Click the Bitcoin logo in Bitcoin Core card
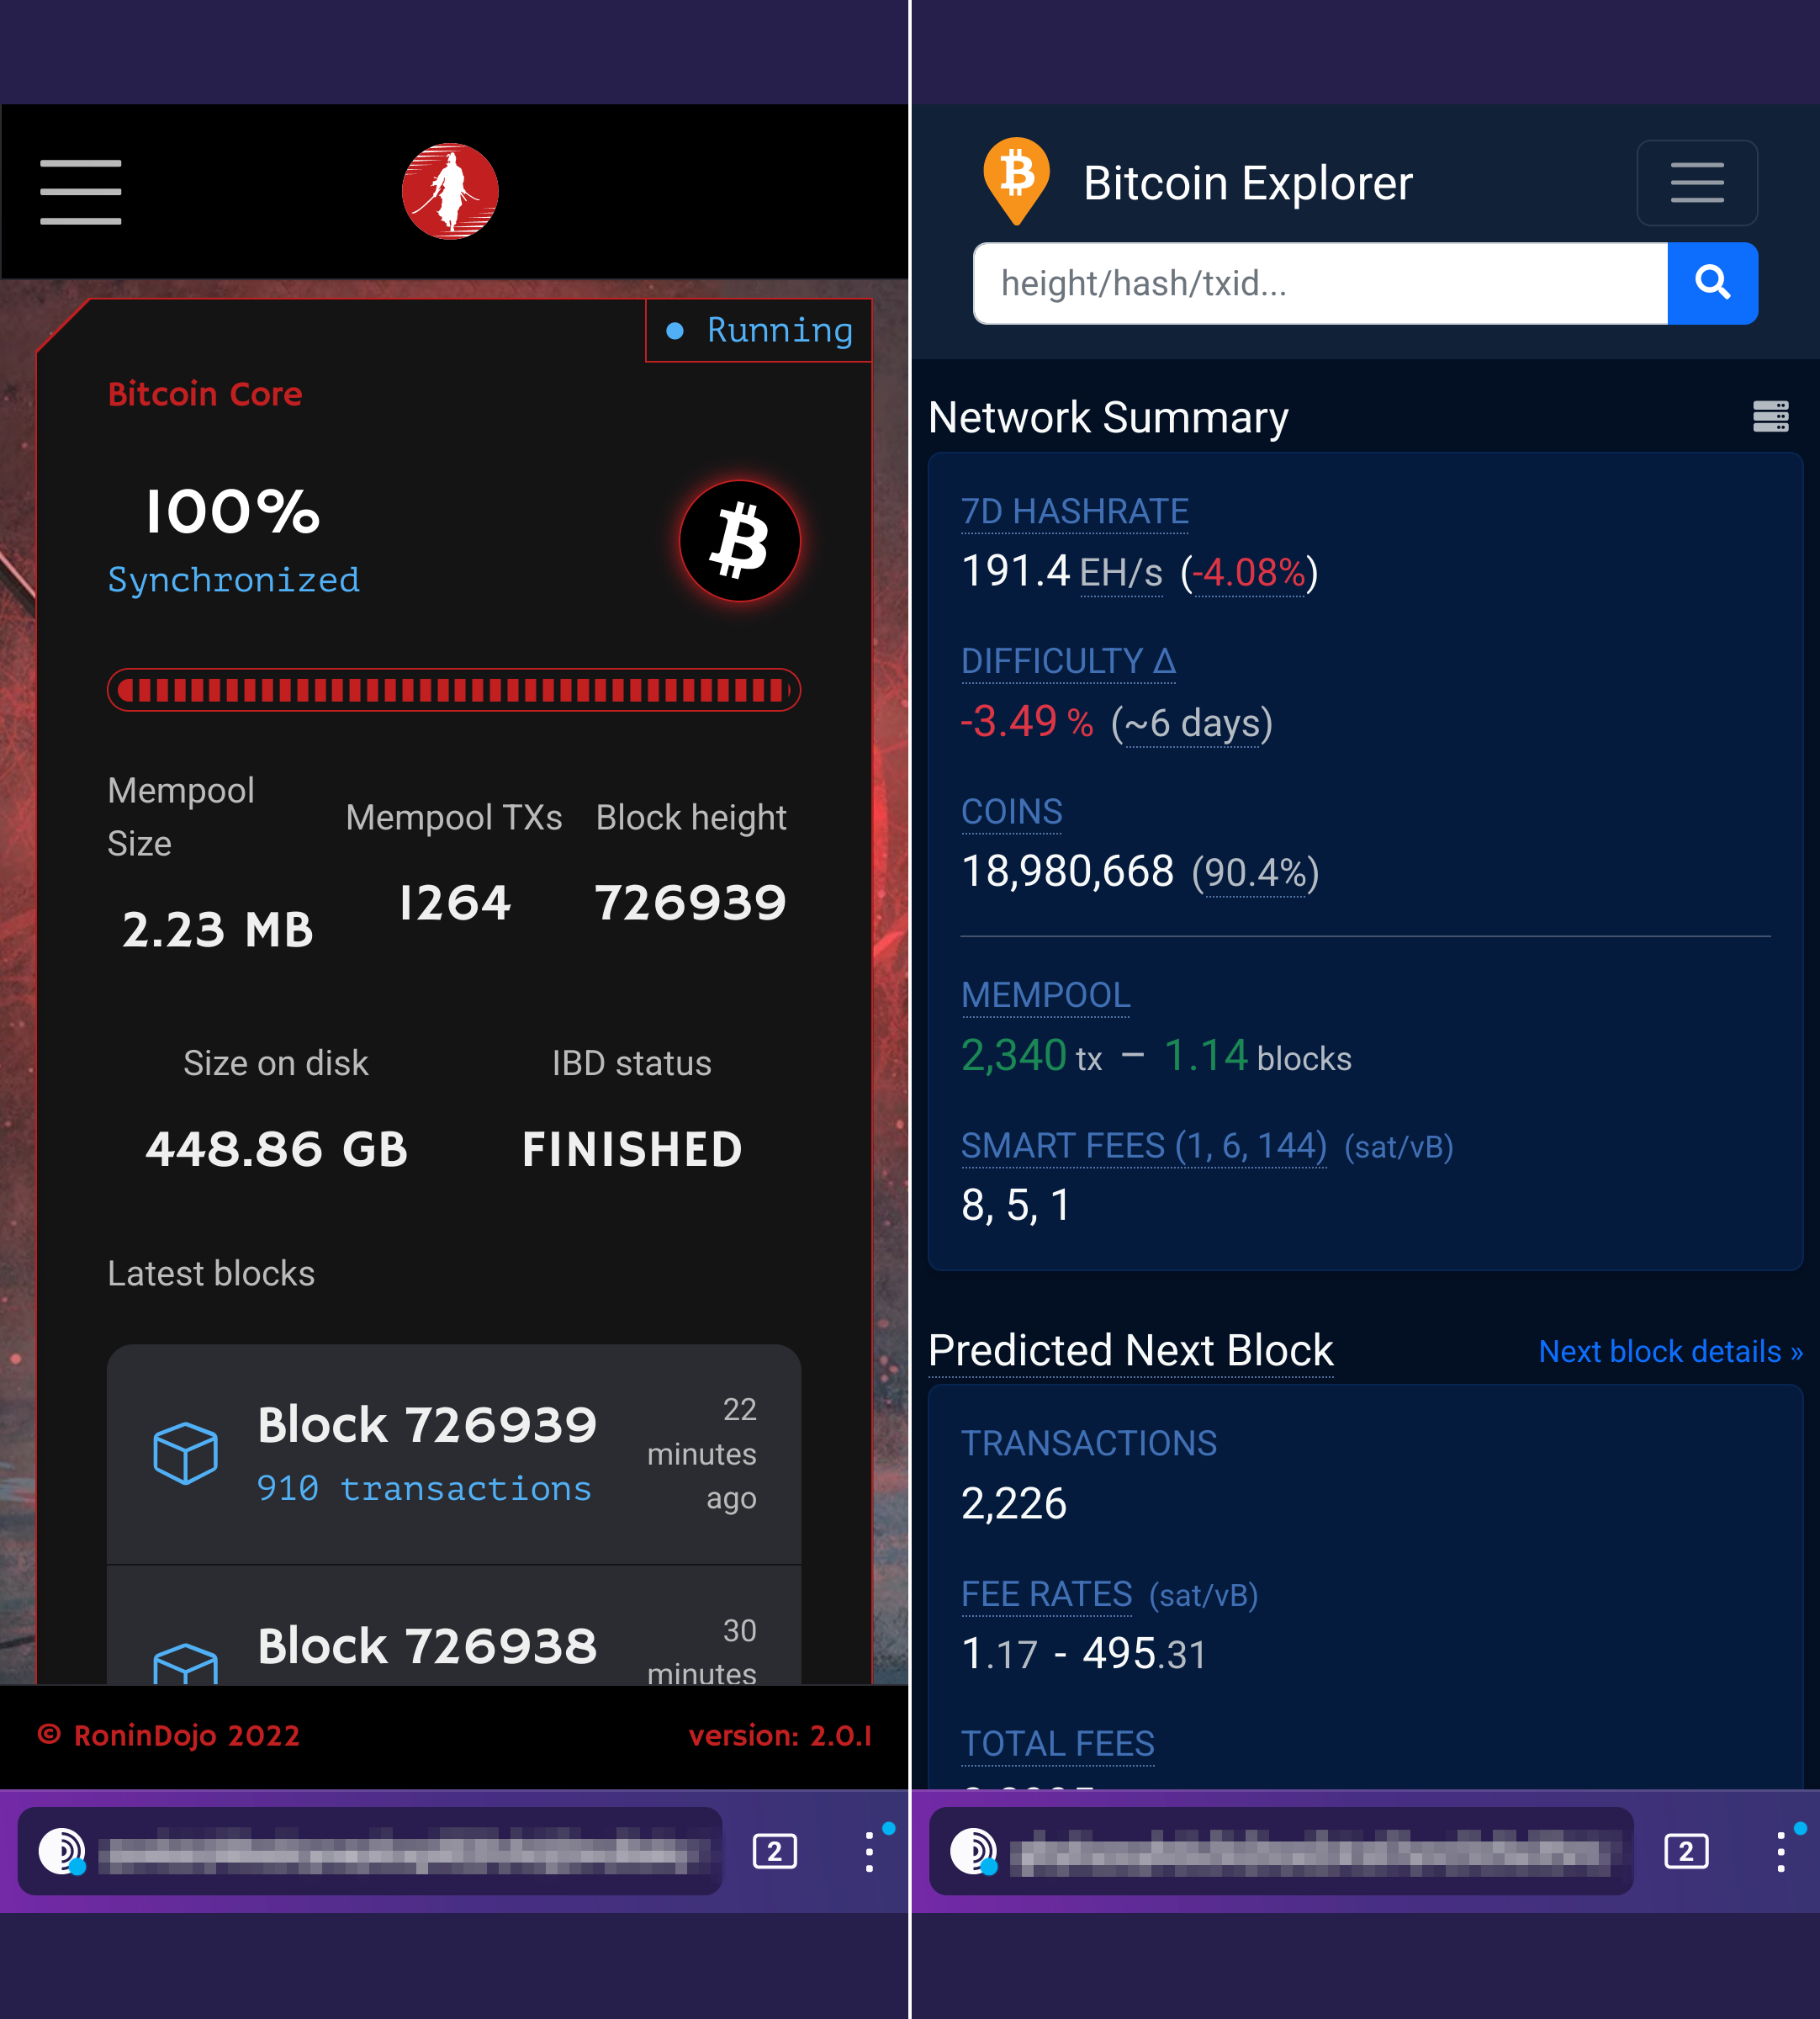Screen dimensions: 1820x2019 click(740, 541)
